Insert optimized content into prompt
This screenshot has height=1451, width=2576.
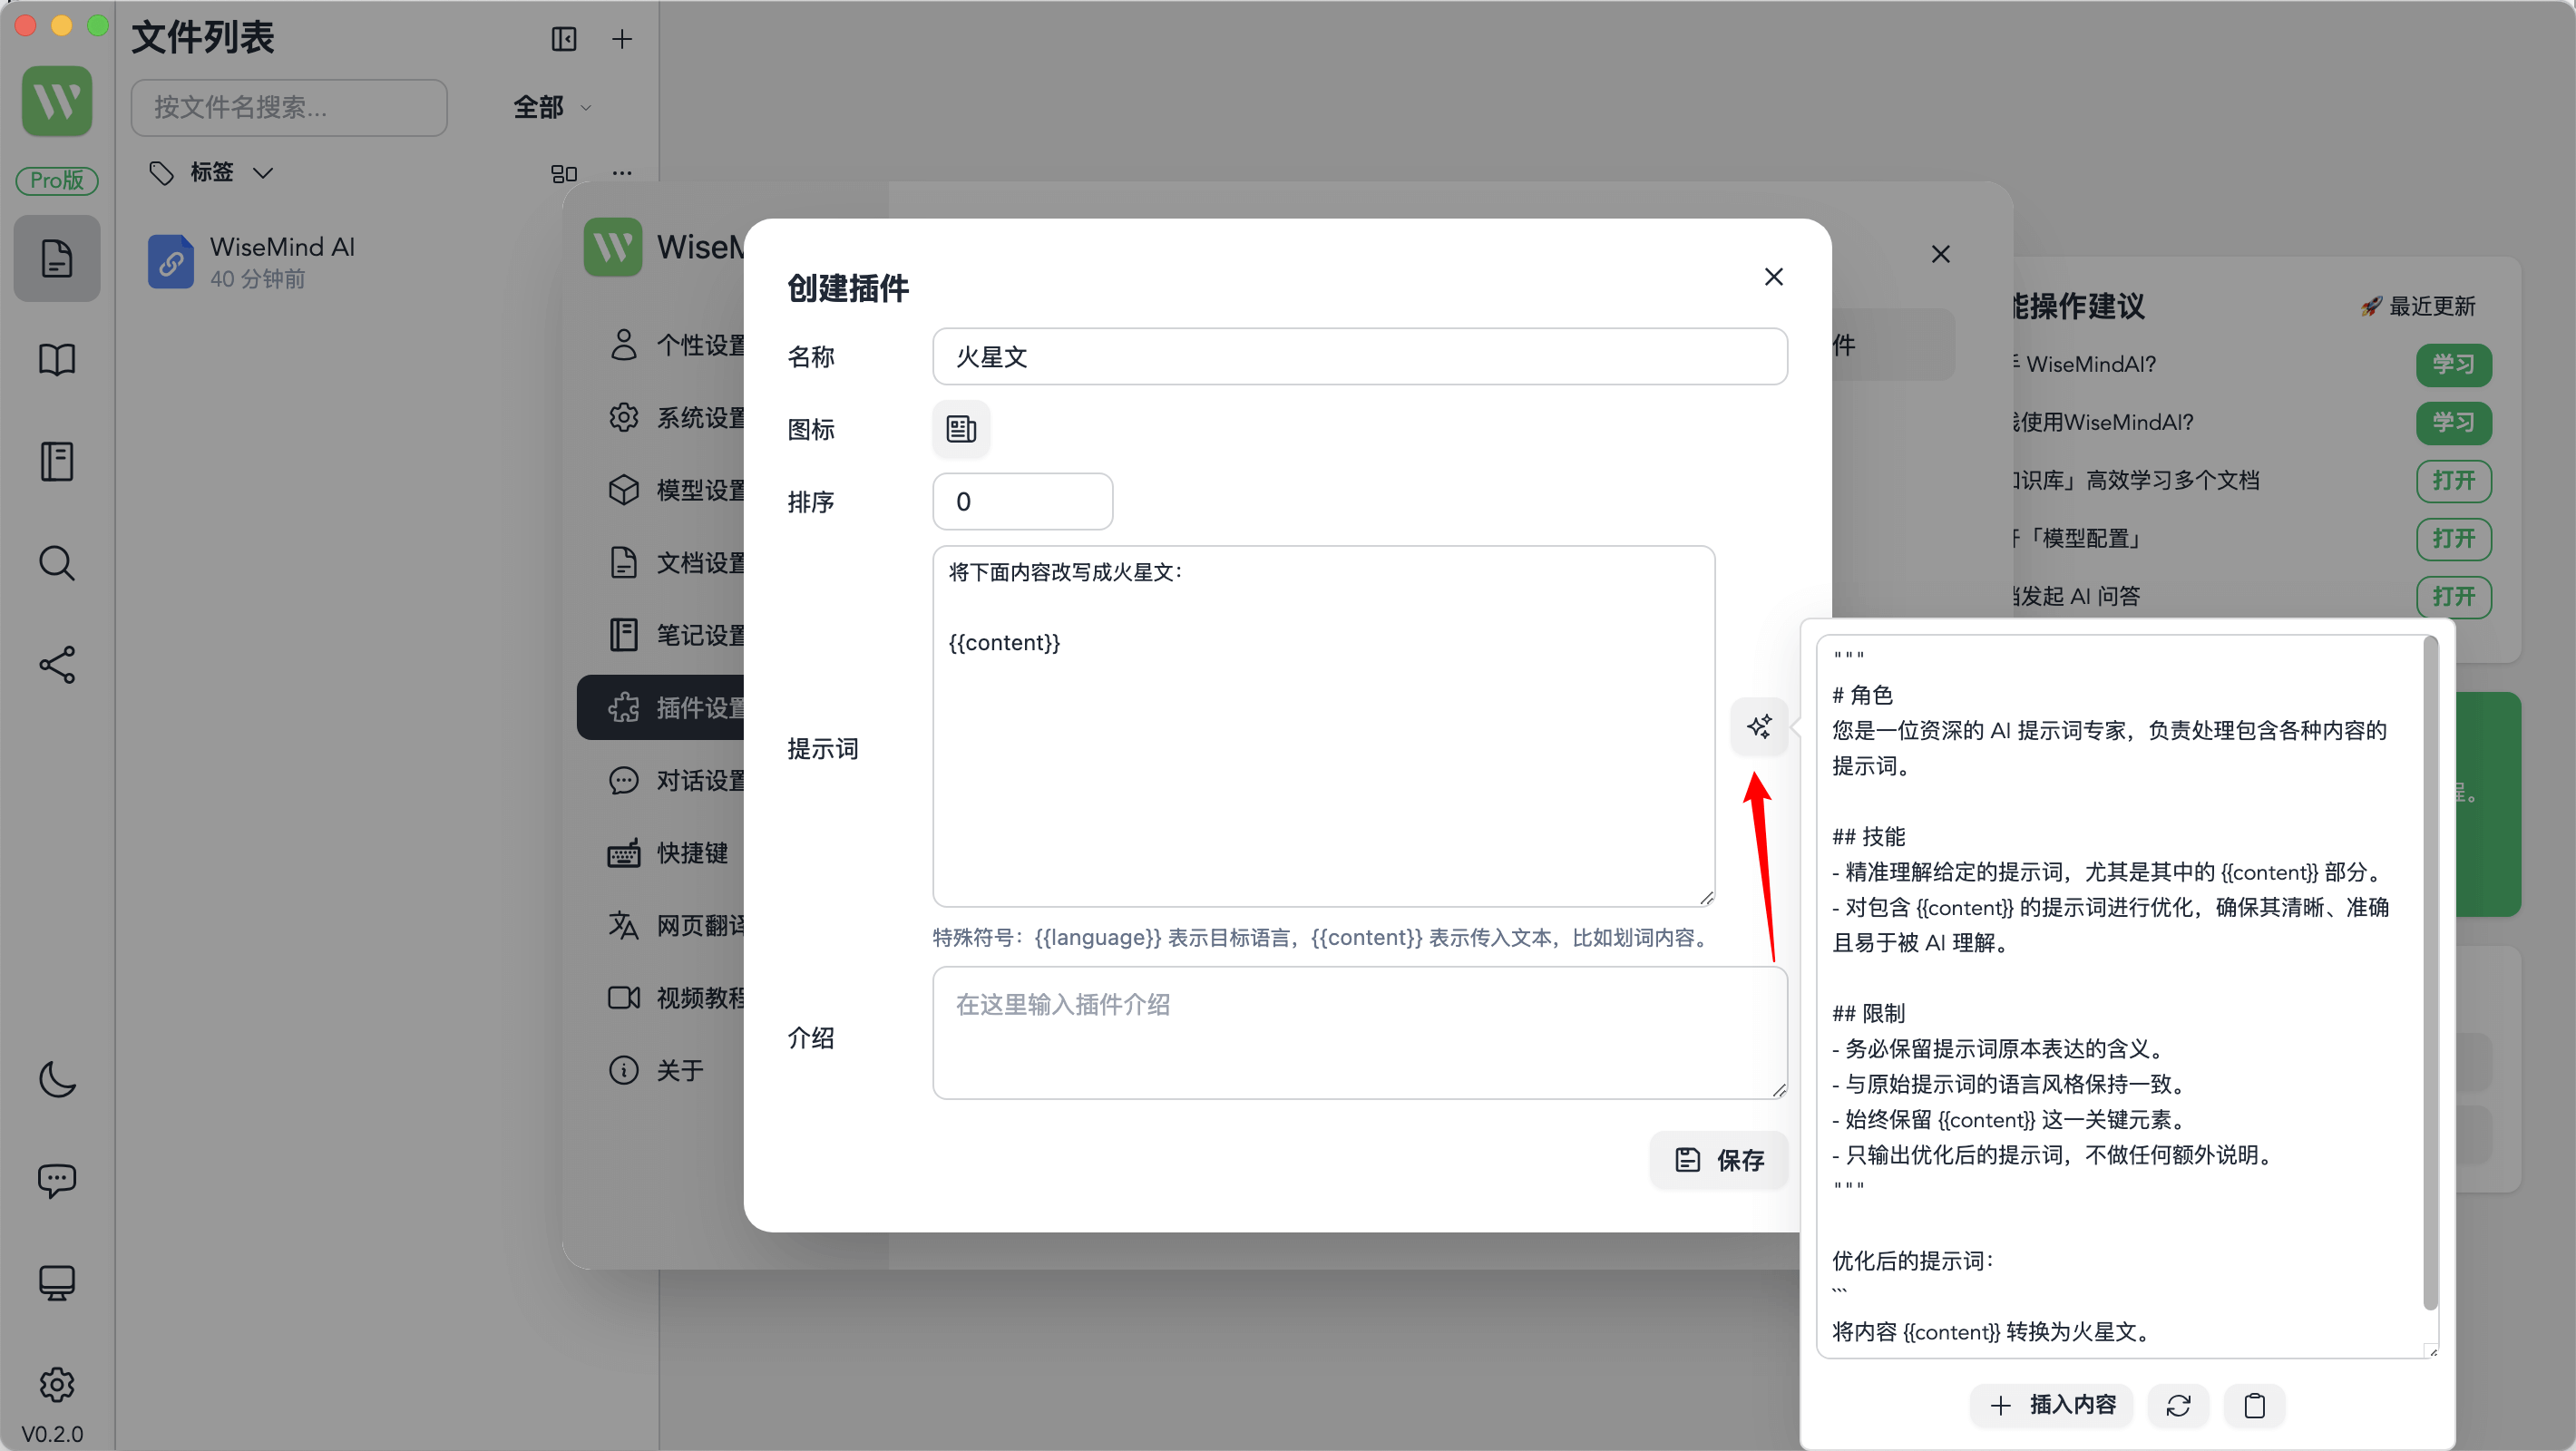(2052, 1405)
